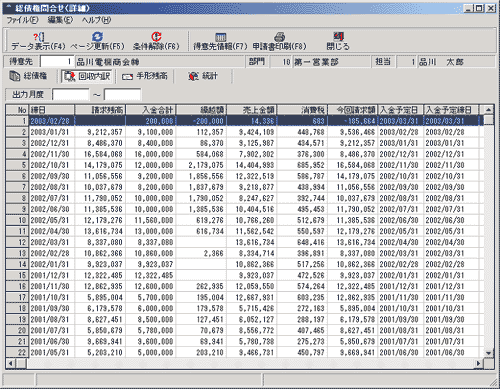Click the 消費税 cell 648,416
The height and width of the screenshot is (389, 500).
302,242
